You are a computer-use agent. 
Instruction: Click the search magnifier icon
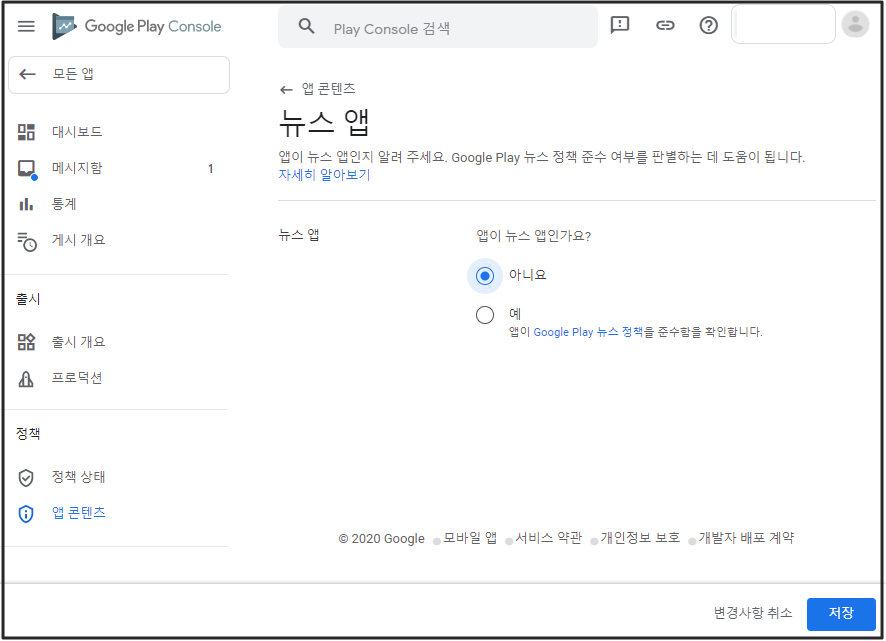coord(307,27)
